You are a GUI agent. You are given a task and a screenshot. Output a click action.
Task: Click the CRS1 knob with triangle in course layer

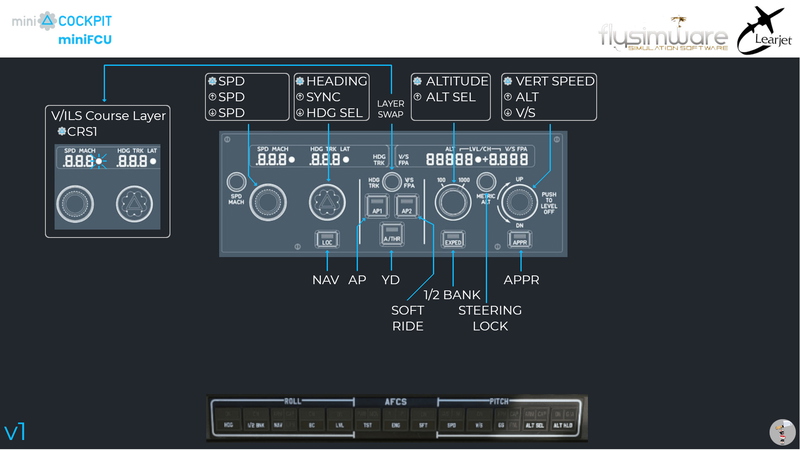click(x=133, y=203)
